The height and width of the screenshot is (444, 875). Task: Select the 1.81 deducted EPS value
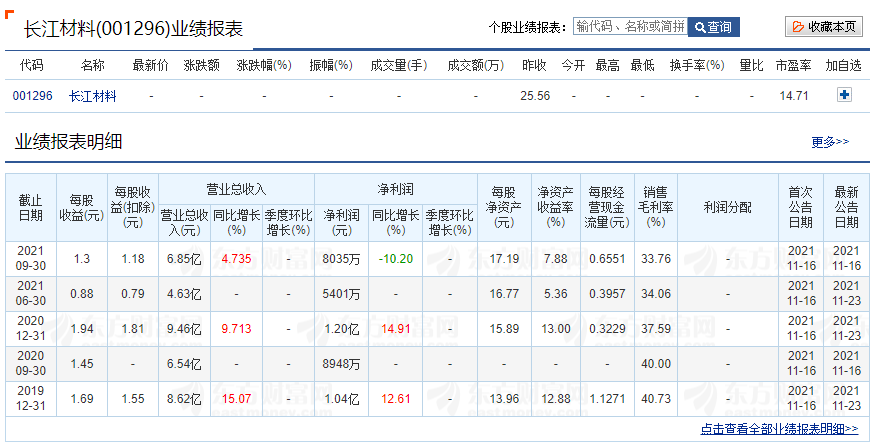(x=133, y=329)
